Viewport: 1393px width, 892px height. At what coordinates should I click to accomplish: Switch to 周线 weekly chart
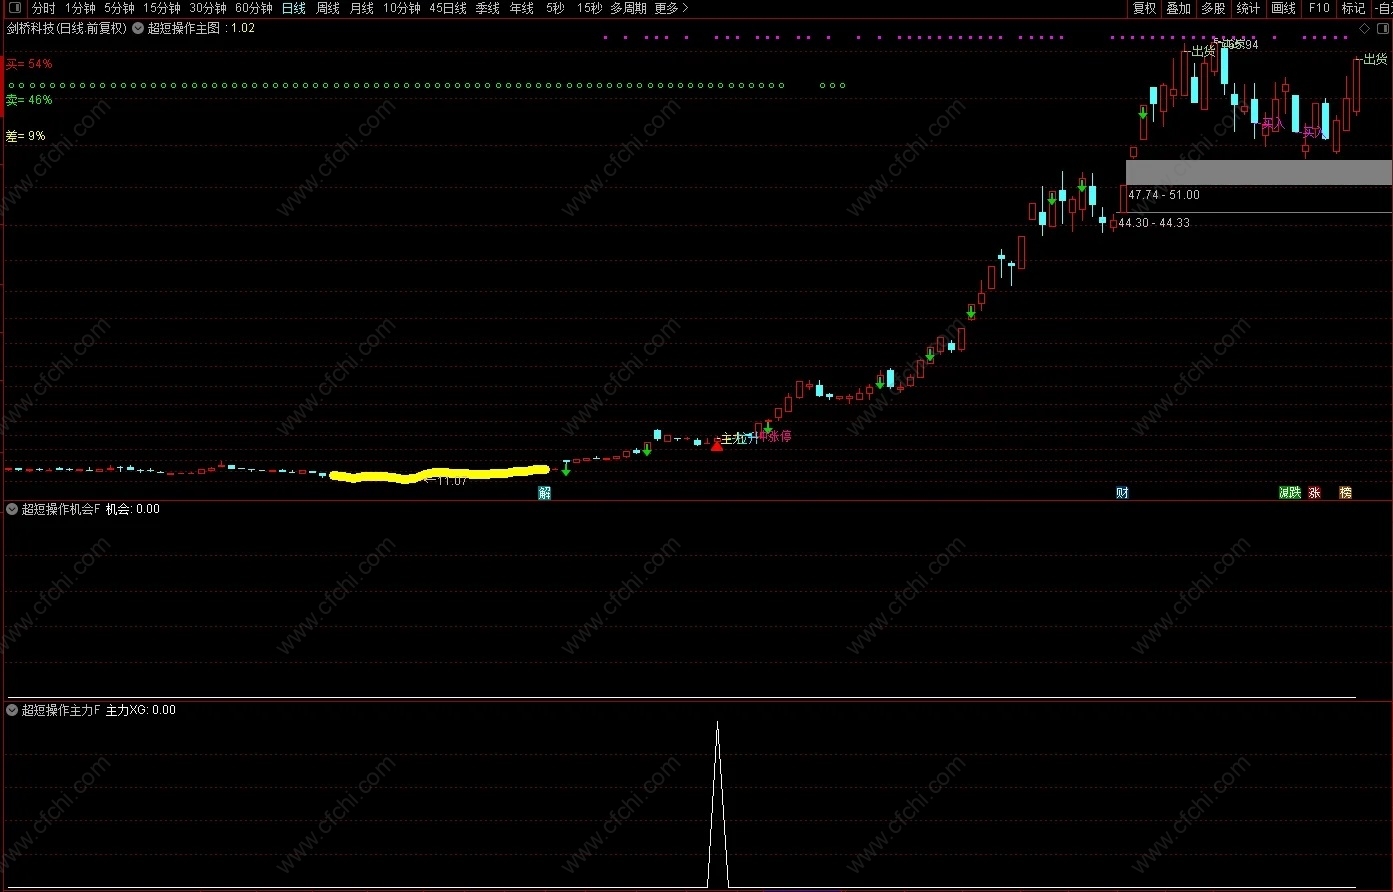328,8
